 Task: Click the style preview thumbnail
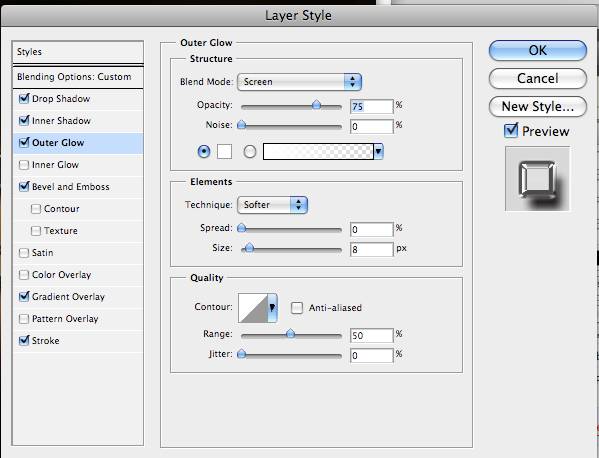[537, 178]
